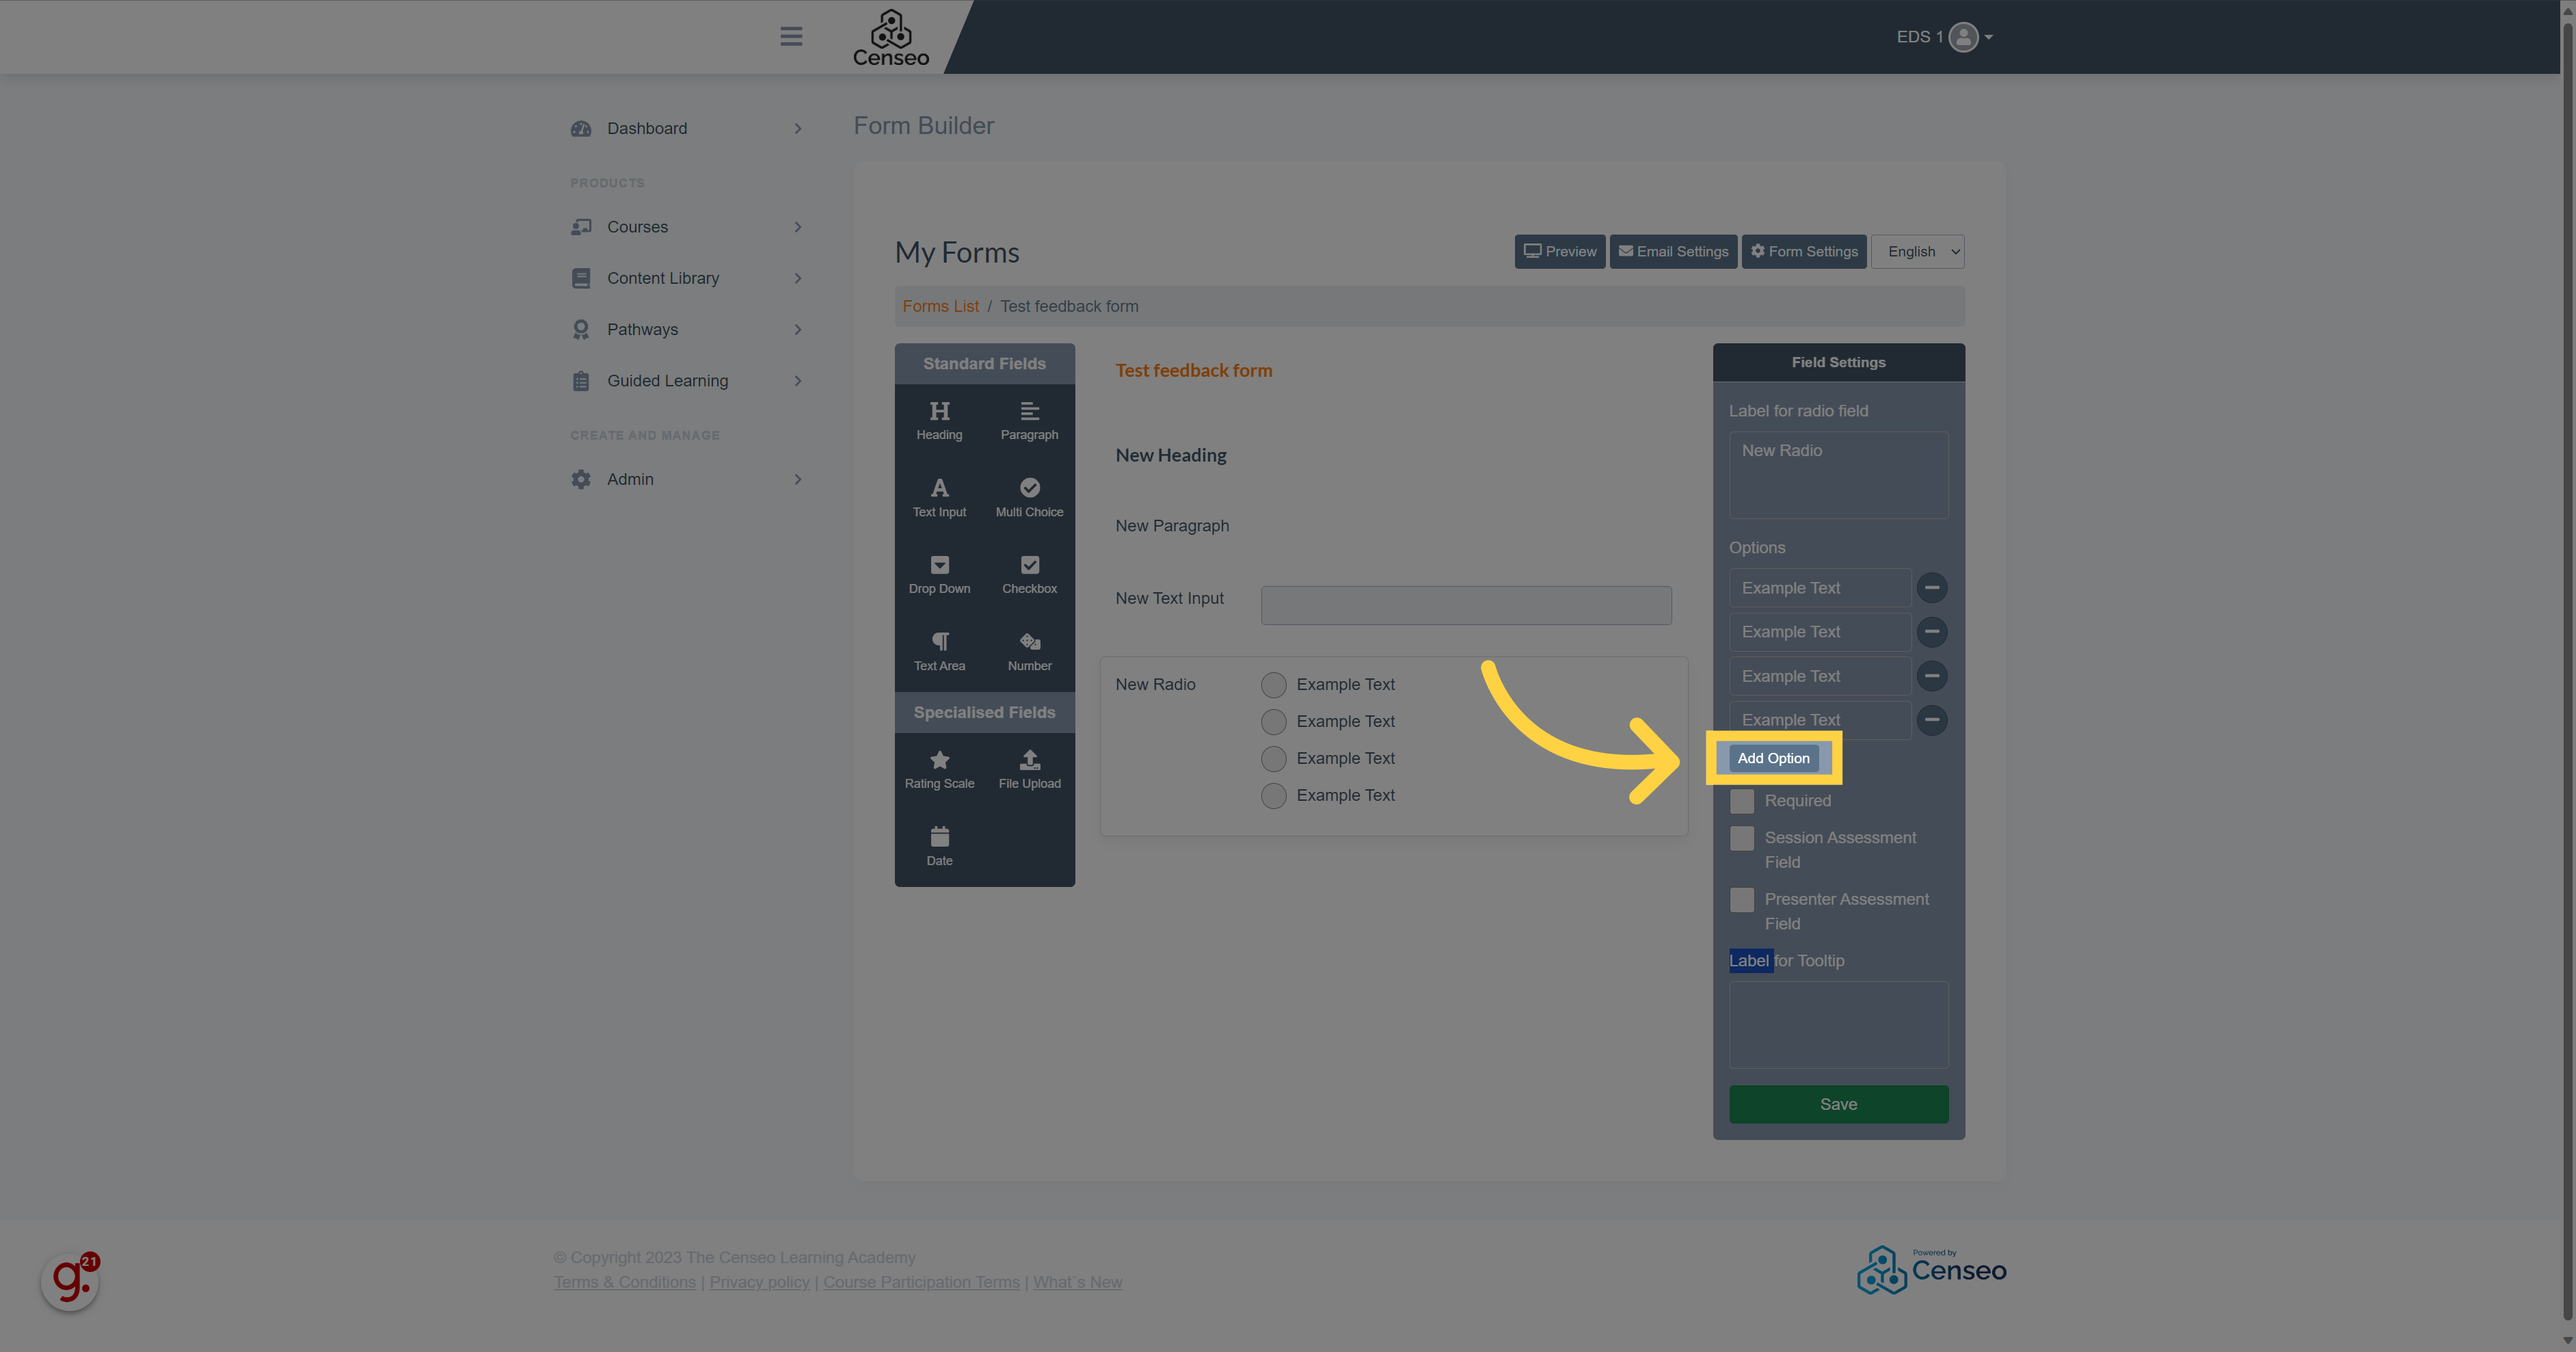Expand the Dashboard navigation item

click(796, 128)
